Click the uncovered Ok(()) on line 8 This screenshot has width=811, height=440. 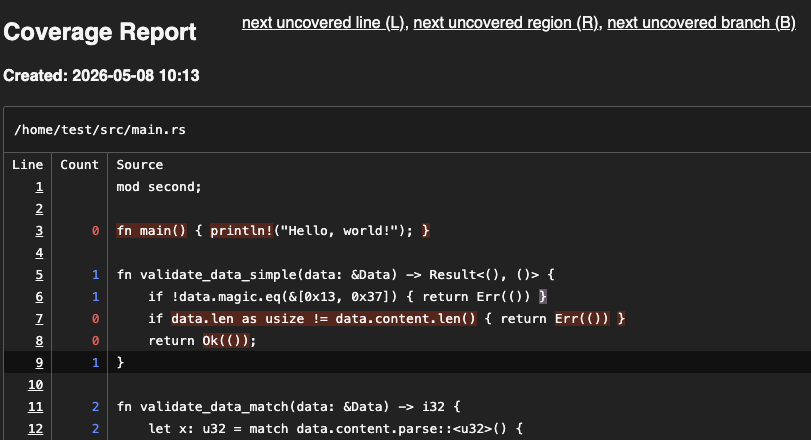[x=226, y=341]
